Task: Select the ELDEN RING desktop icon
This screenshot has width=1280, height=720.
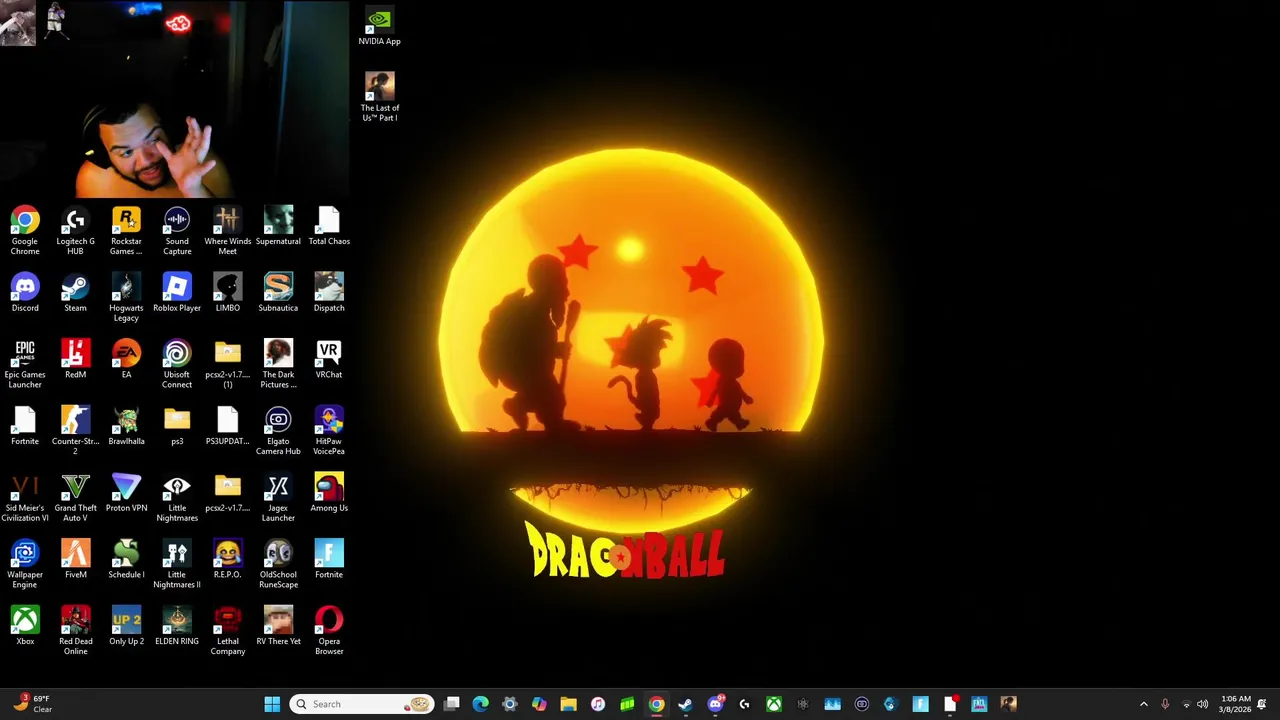Action: tap(177, 626)
